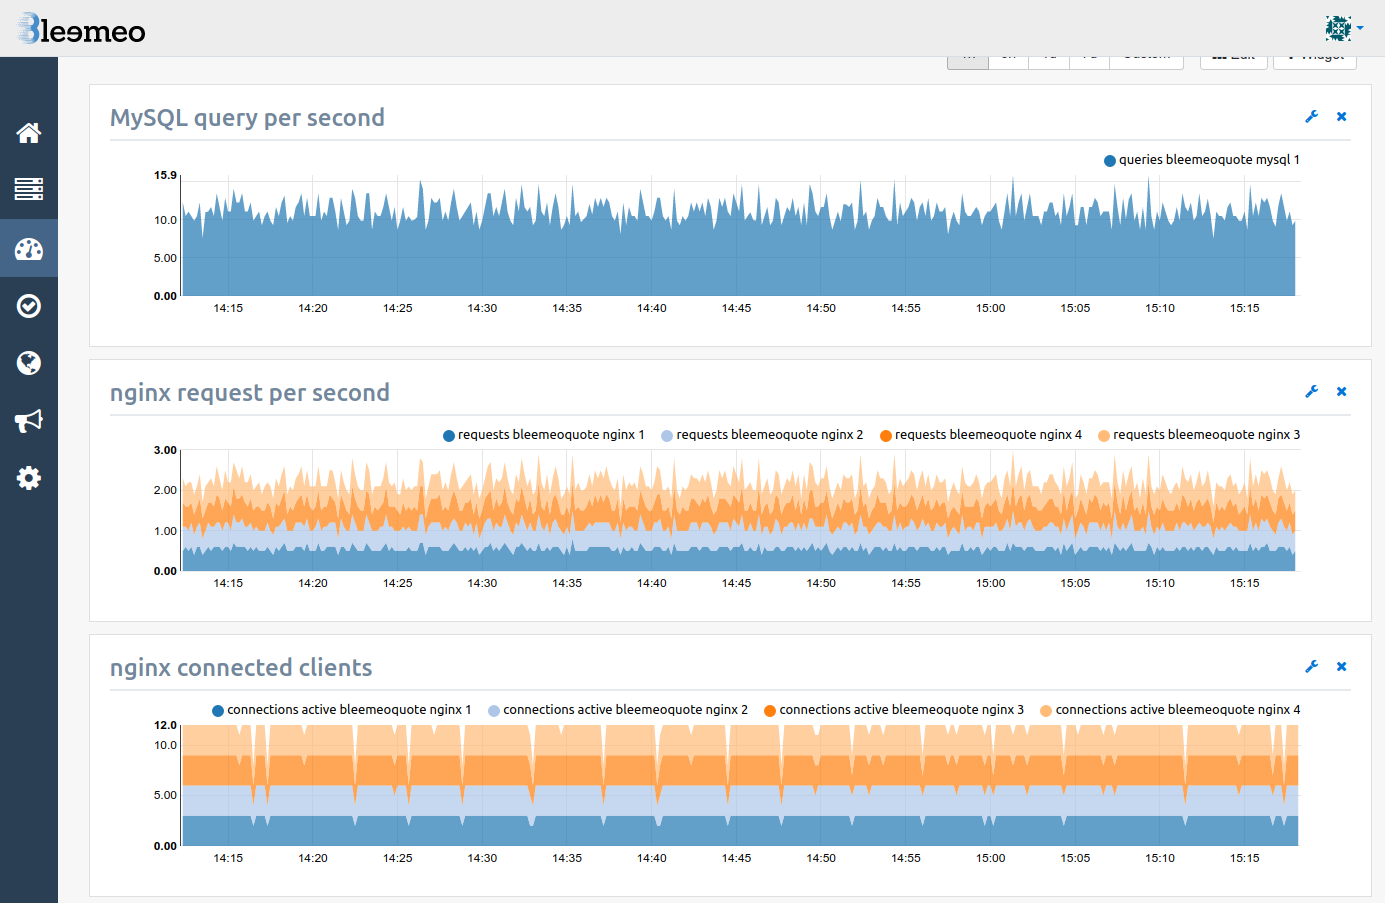
Task: Open the user avatar account menu
Action: point(1343,28)
